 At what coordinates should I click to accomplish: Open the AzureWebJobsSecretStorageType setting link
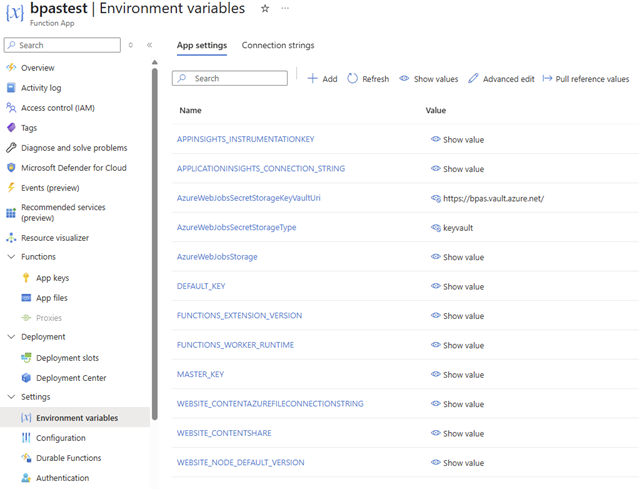pos(236,227)
